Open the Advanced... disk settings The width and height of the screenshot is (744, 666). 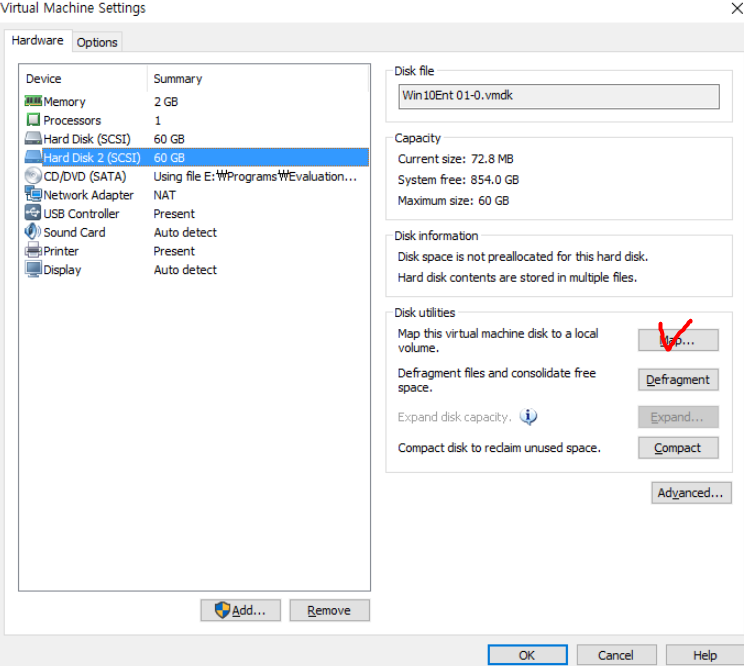pos(691,493)
